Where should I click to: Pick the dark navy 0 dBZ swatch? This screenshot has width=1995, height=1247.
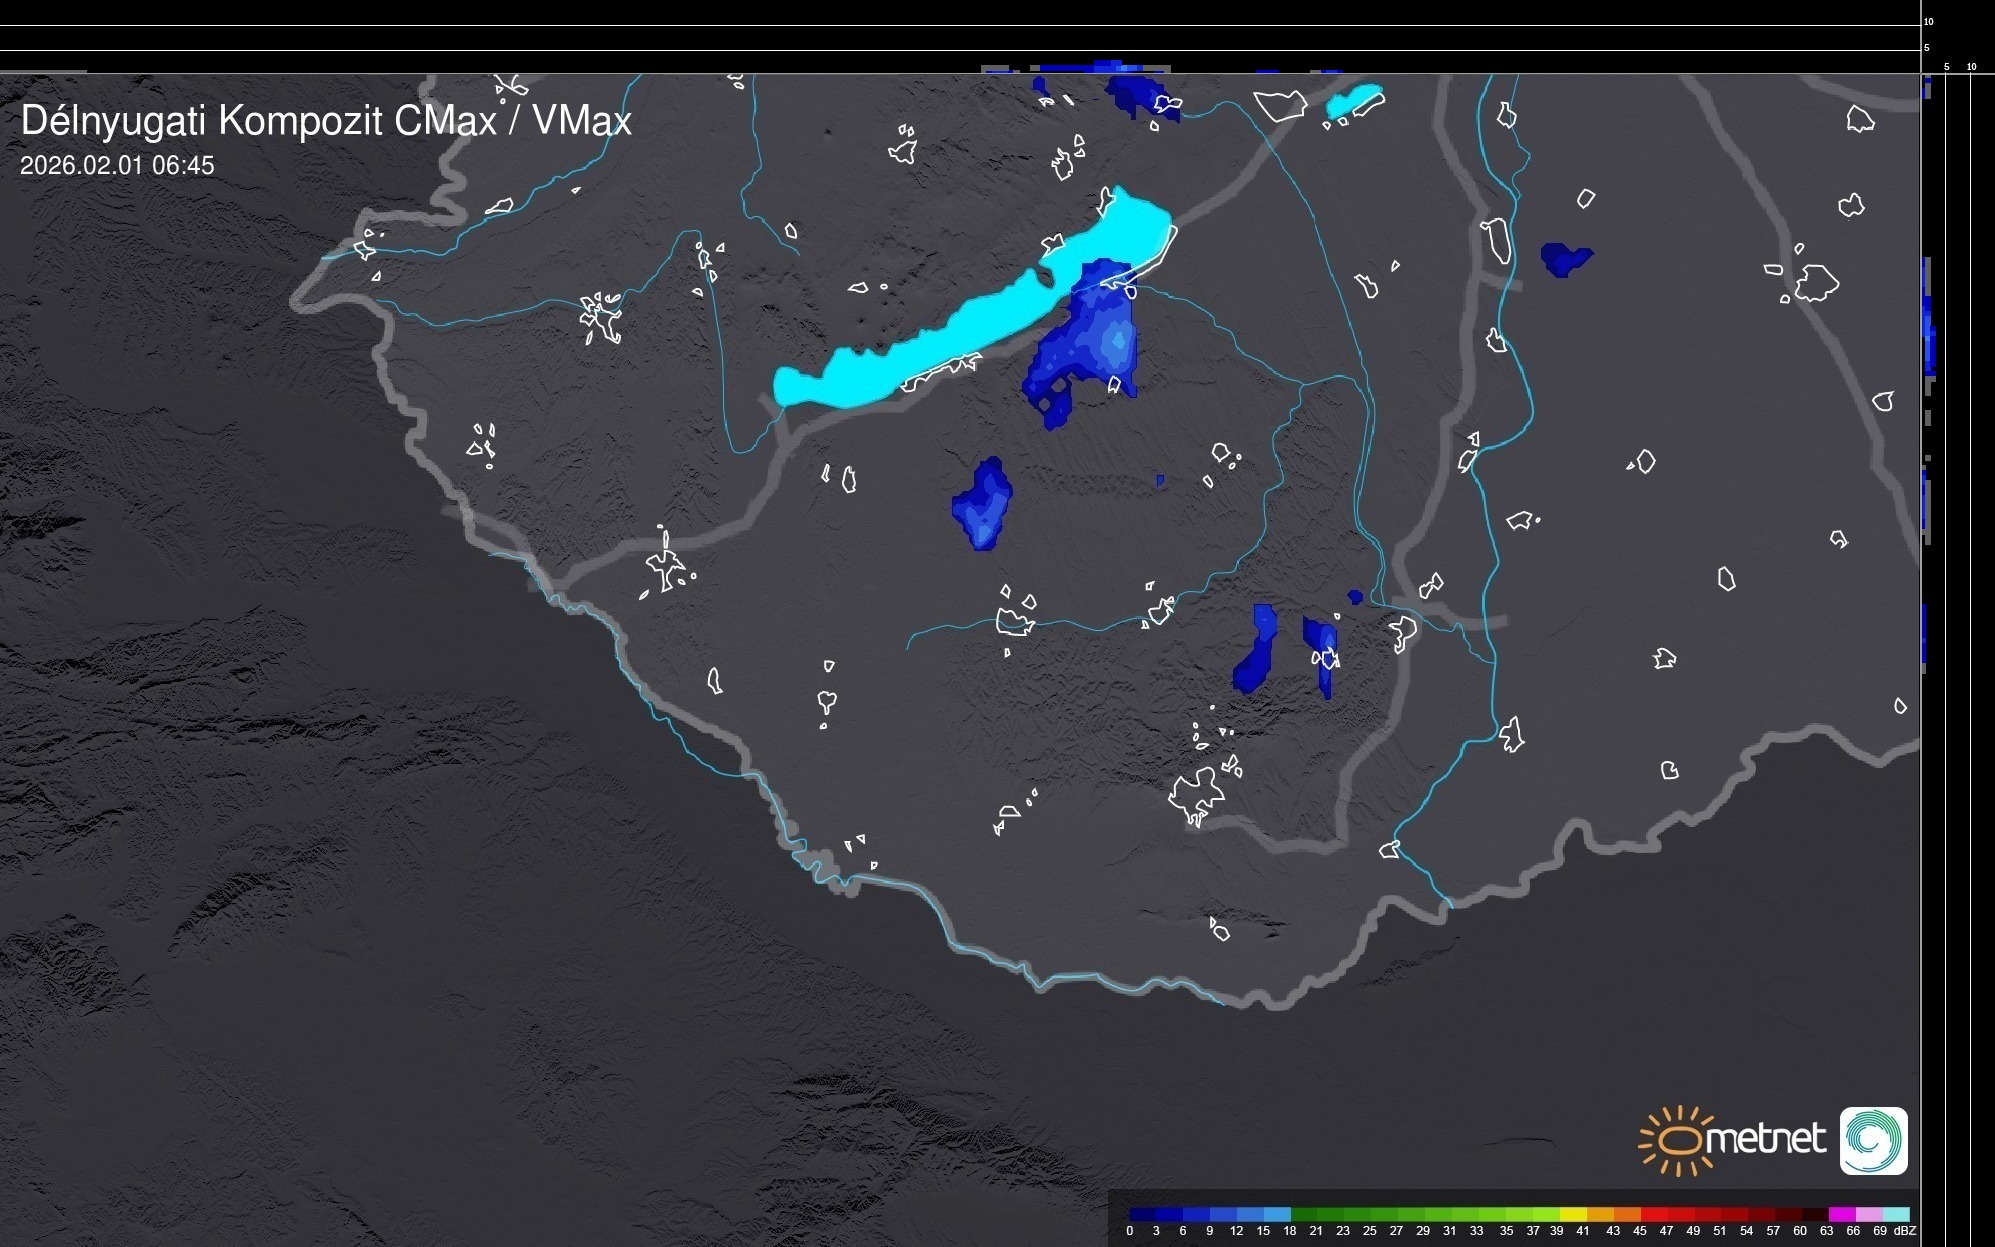tap(1142, 1214)
